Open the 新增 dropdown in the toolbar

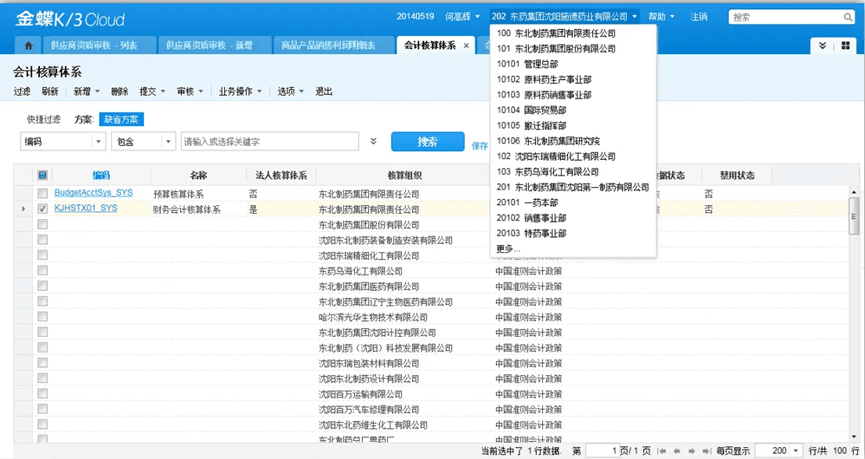(x=87, y=92)
